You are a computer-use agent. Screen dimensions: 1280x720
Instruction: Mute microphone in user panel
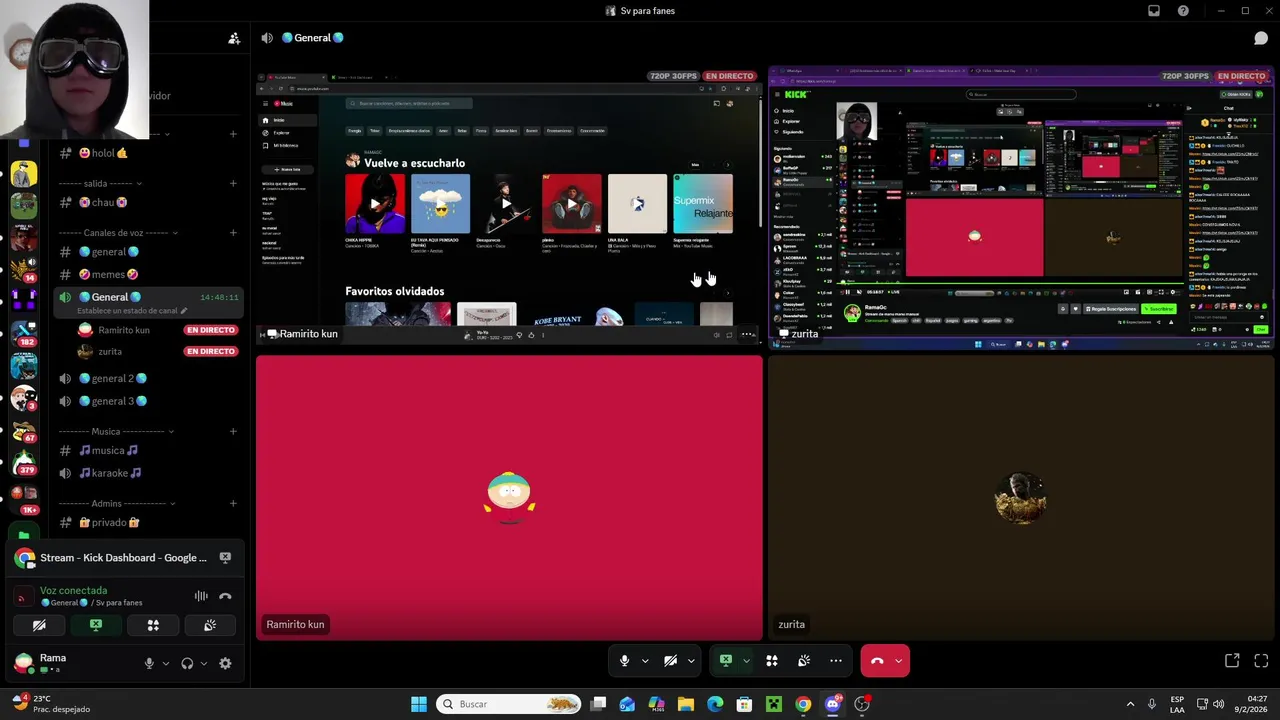[x=149, y=663]
